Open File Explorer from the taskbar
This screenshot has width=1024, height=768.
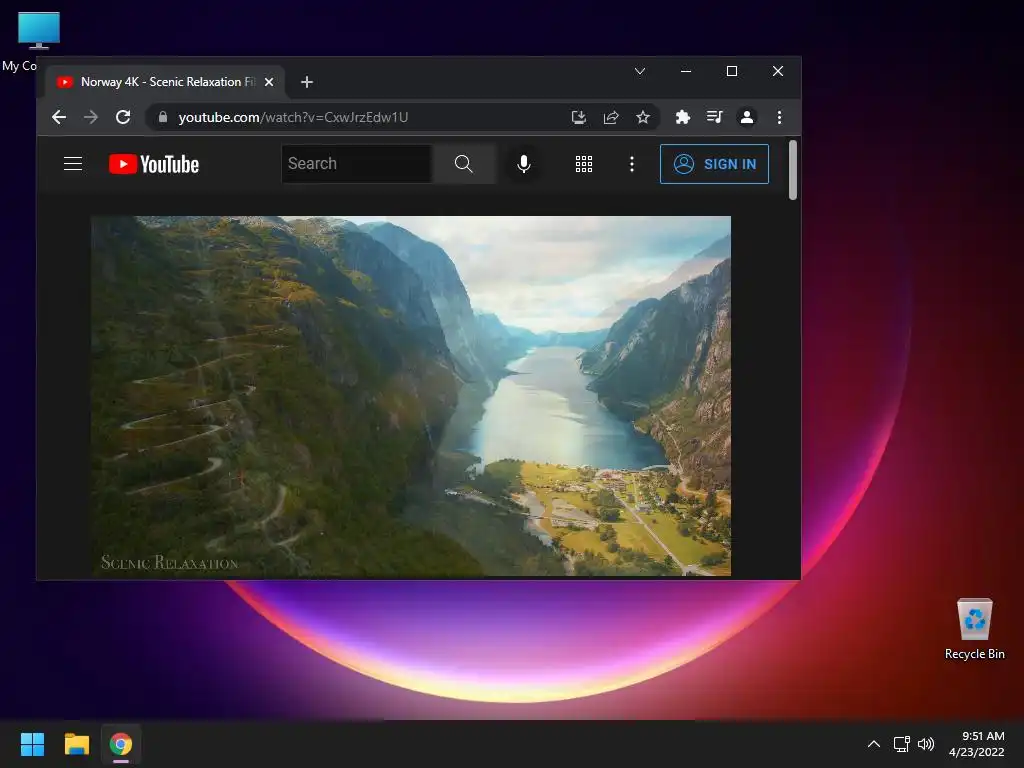coord(76,744)
